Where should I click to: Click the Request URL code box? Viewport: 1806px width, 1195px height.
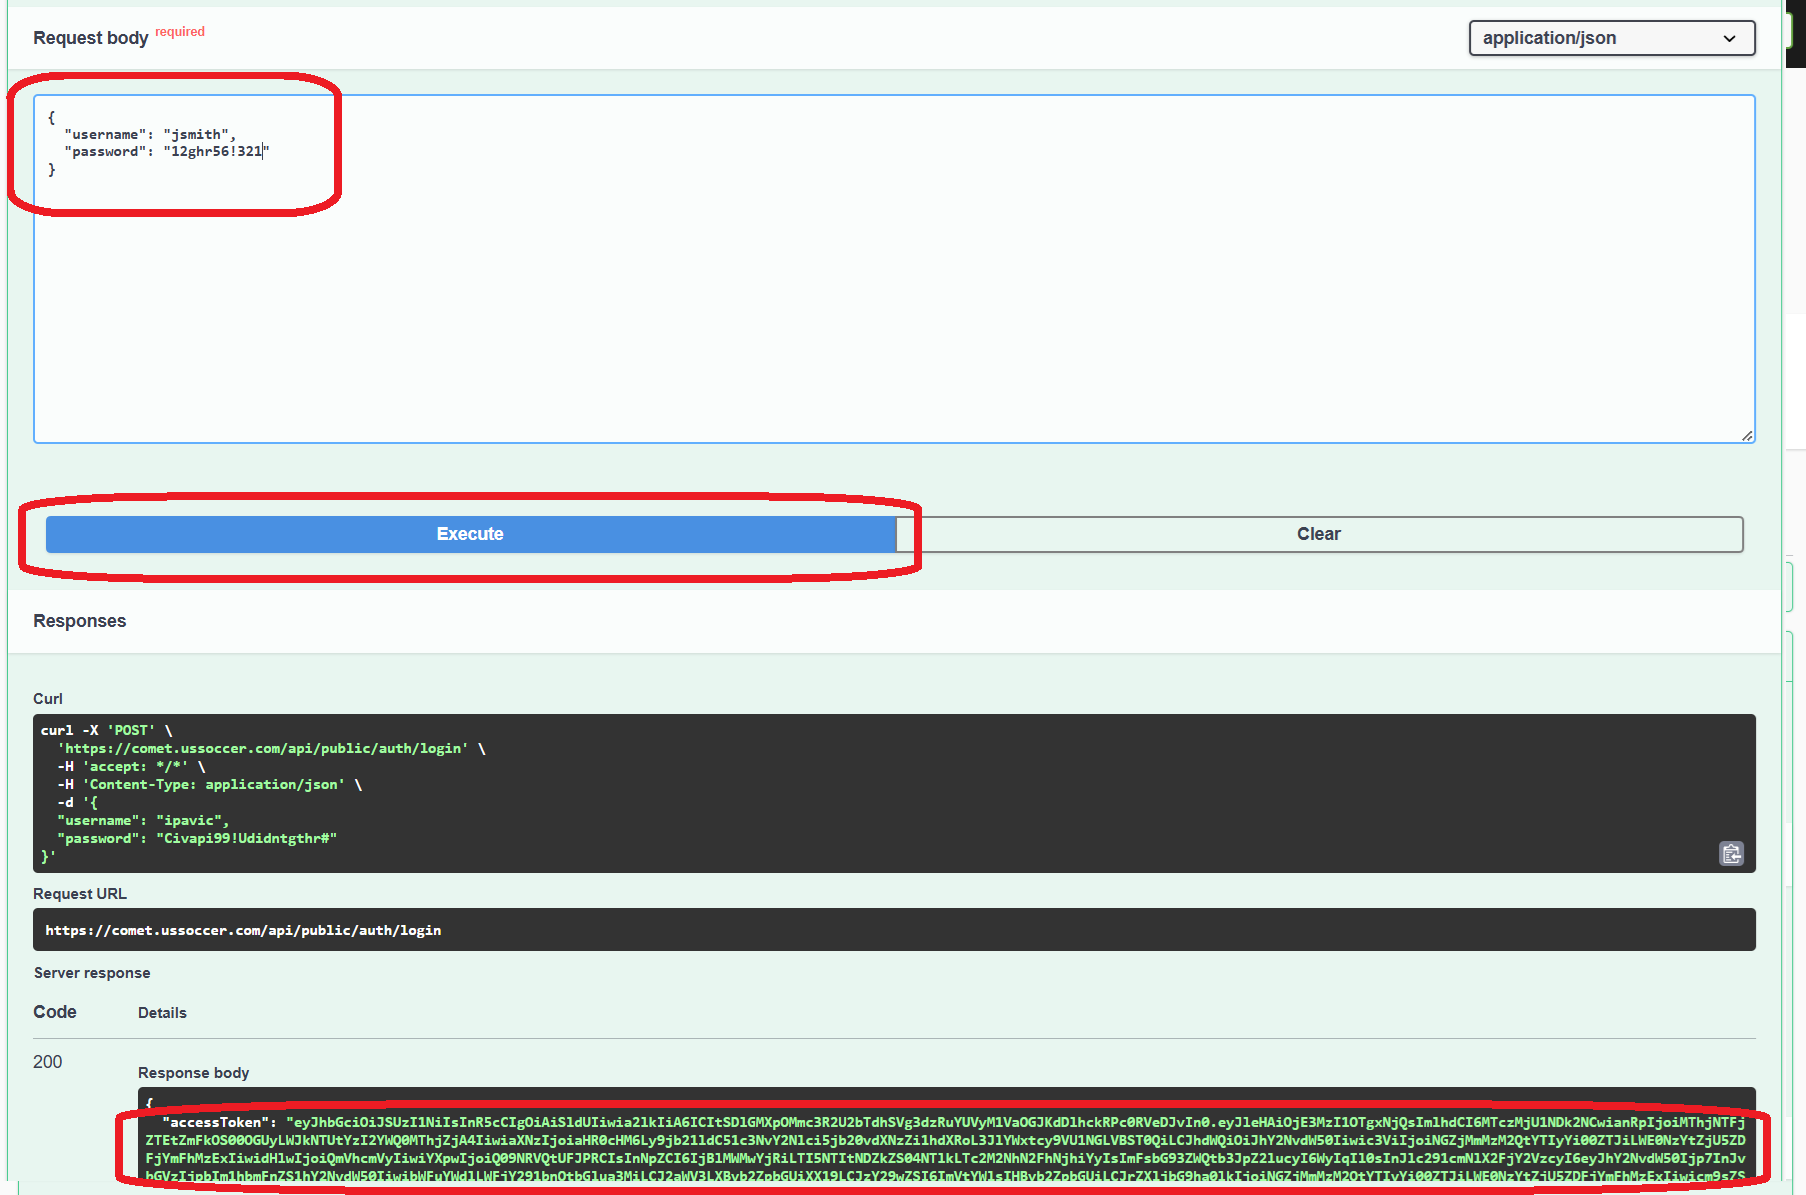click(x=893, y=930)
